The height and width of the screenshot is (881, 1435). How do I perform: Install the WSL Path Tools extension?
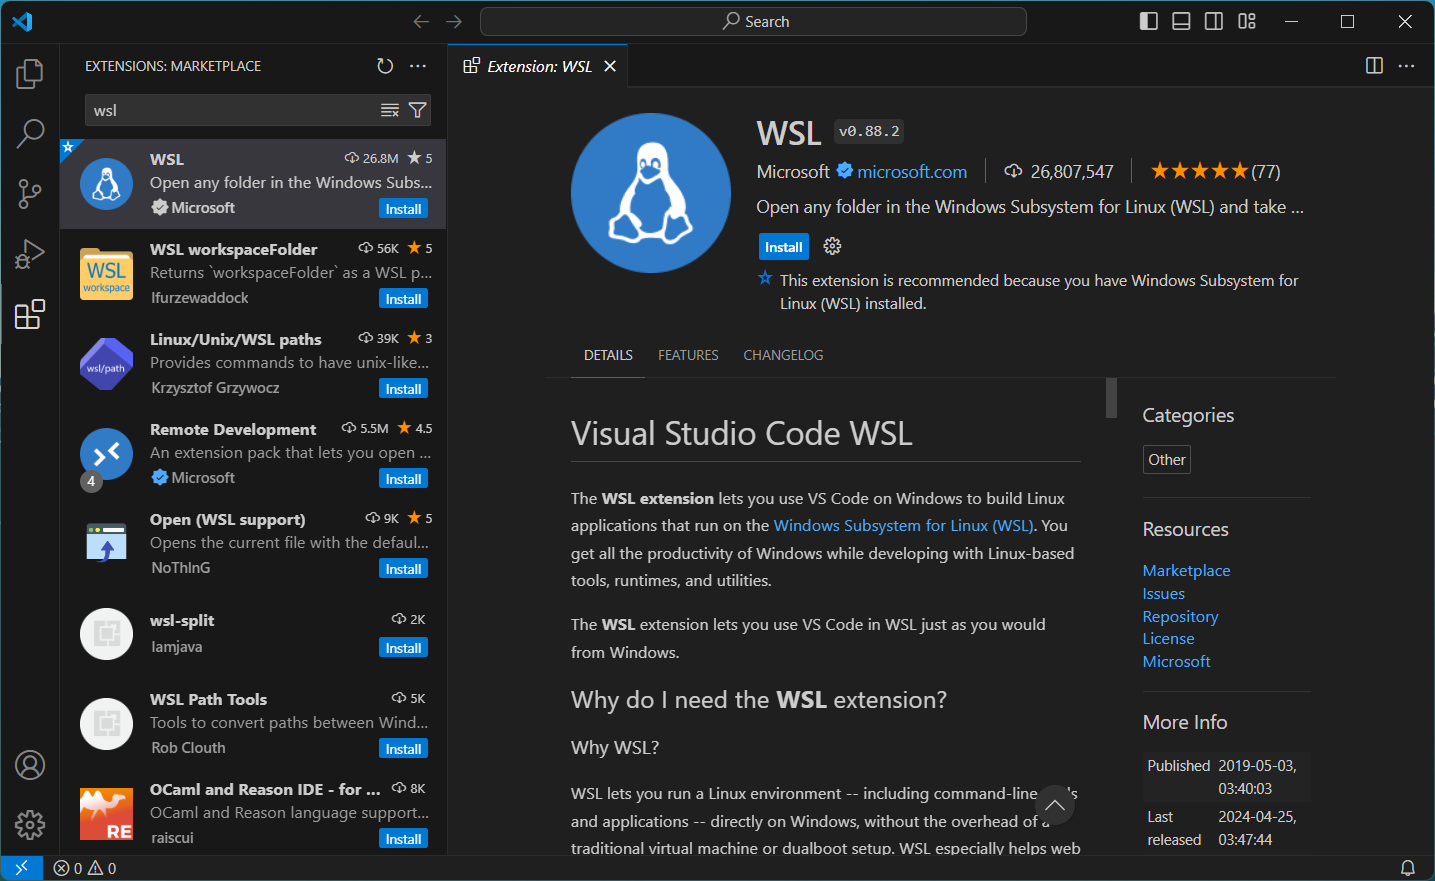403,749
